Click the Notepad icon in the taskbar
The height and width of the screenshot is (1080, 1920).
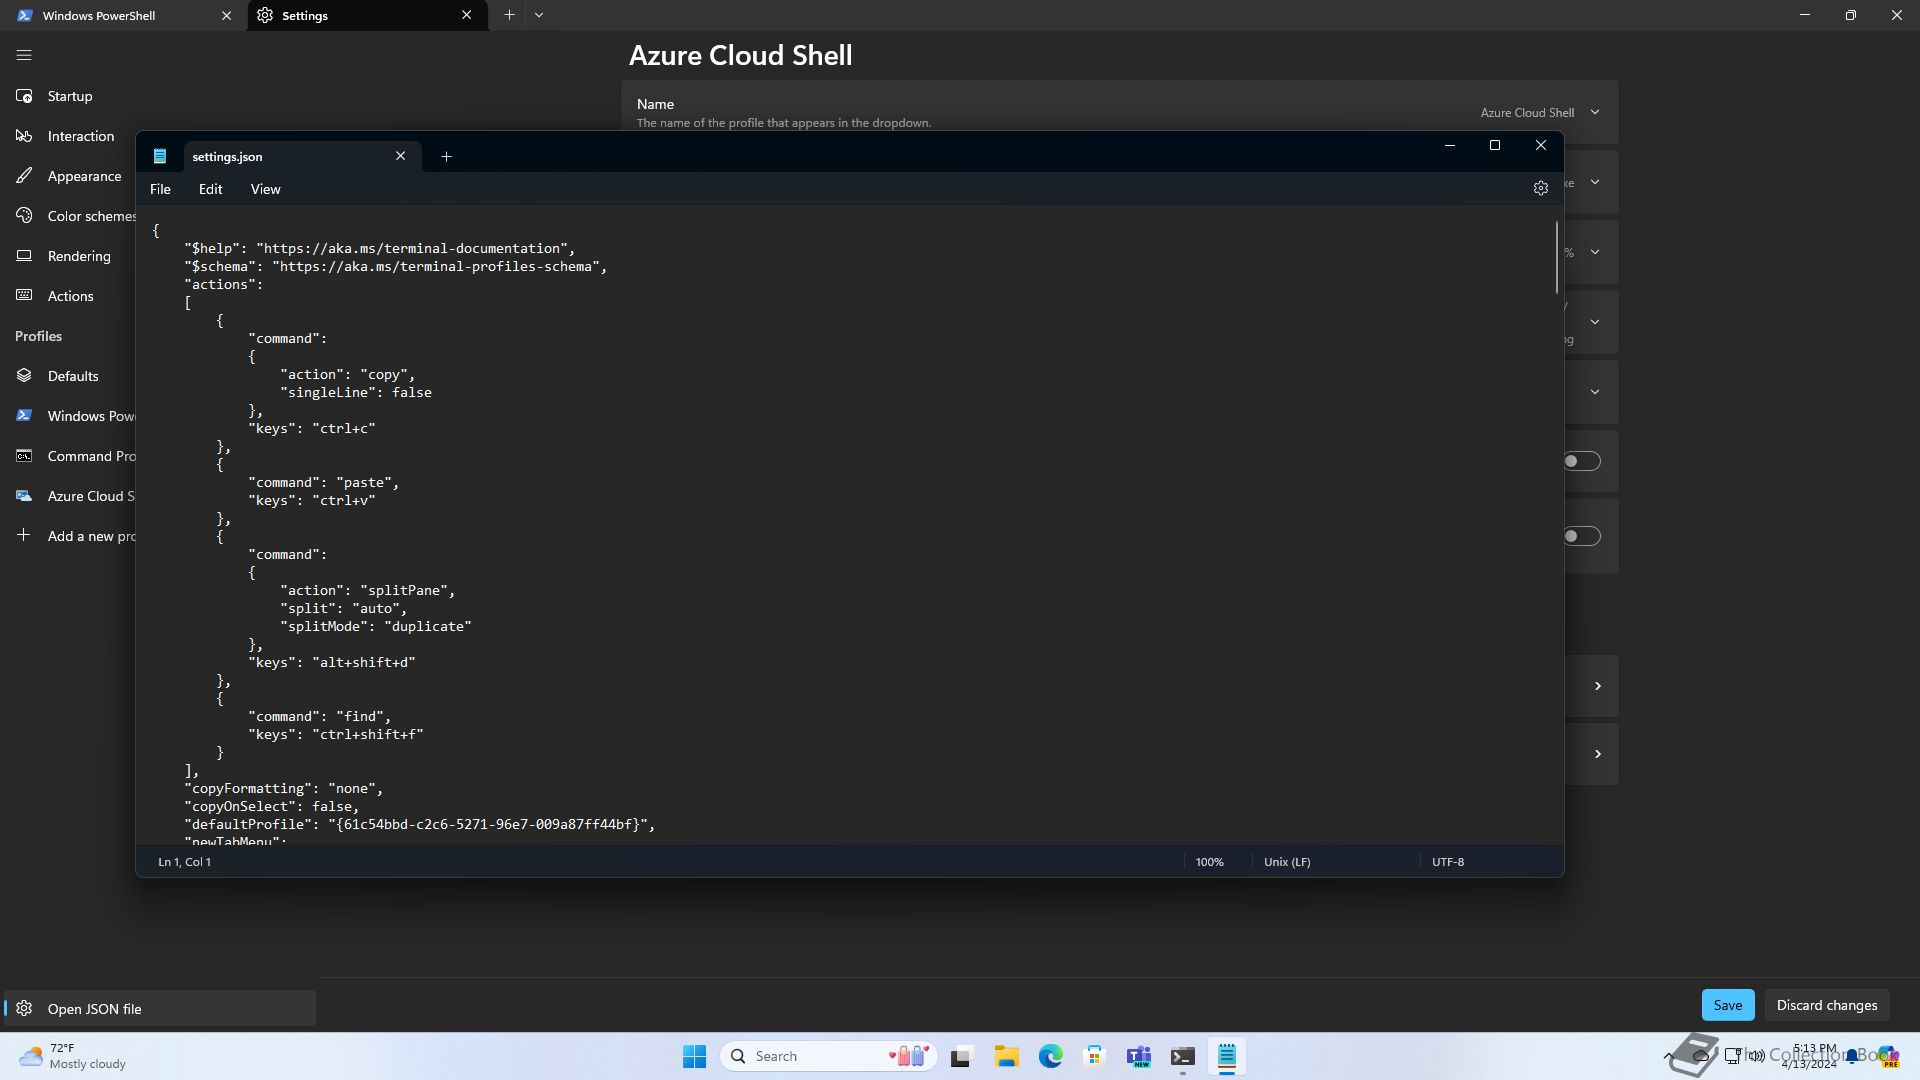[1226, 1056]
